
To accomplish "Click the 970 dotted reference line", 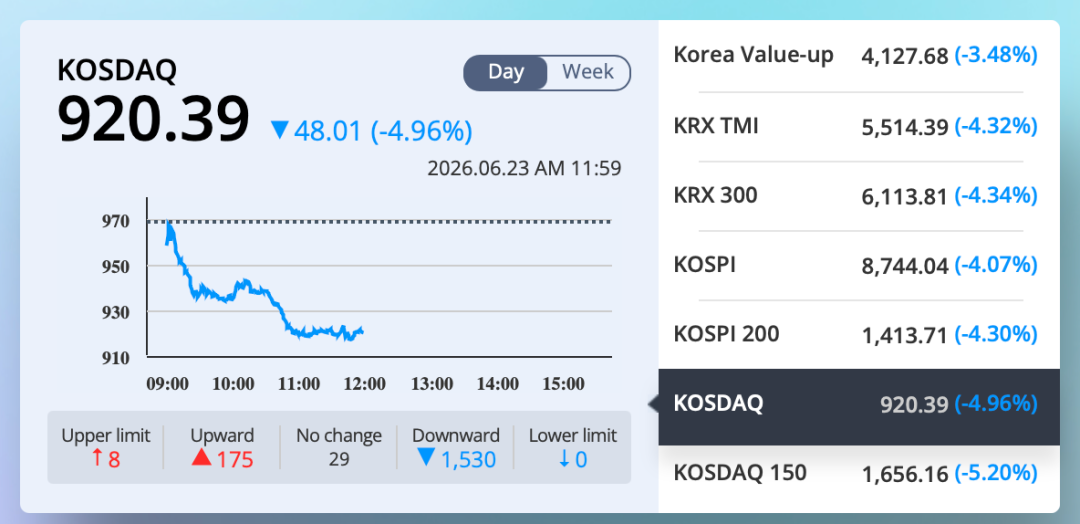I will pyautogui.click(x=380, y=222).
